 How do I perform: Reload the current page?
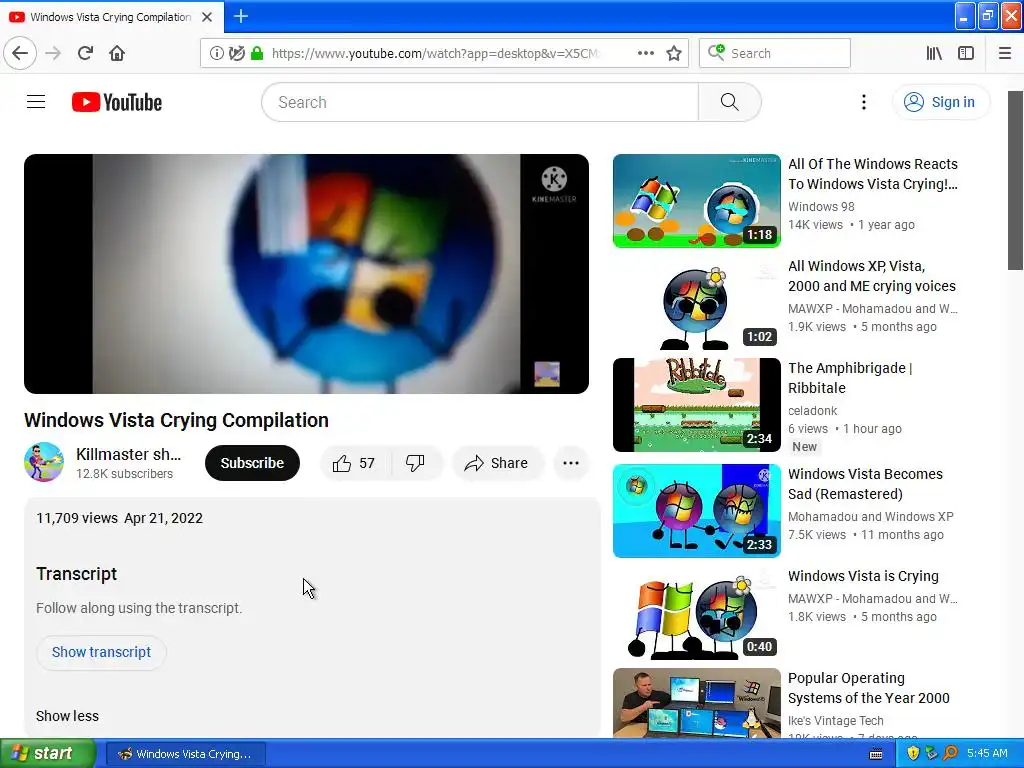pyautogui.click(x=86, y=53)
